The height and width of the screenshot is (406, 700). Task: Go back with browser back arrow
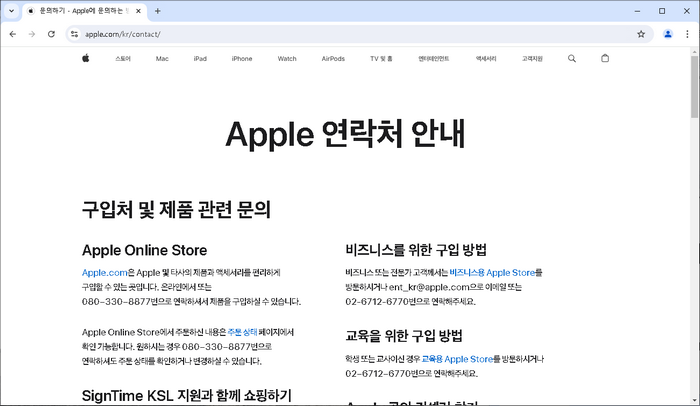tap(12, 34)
